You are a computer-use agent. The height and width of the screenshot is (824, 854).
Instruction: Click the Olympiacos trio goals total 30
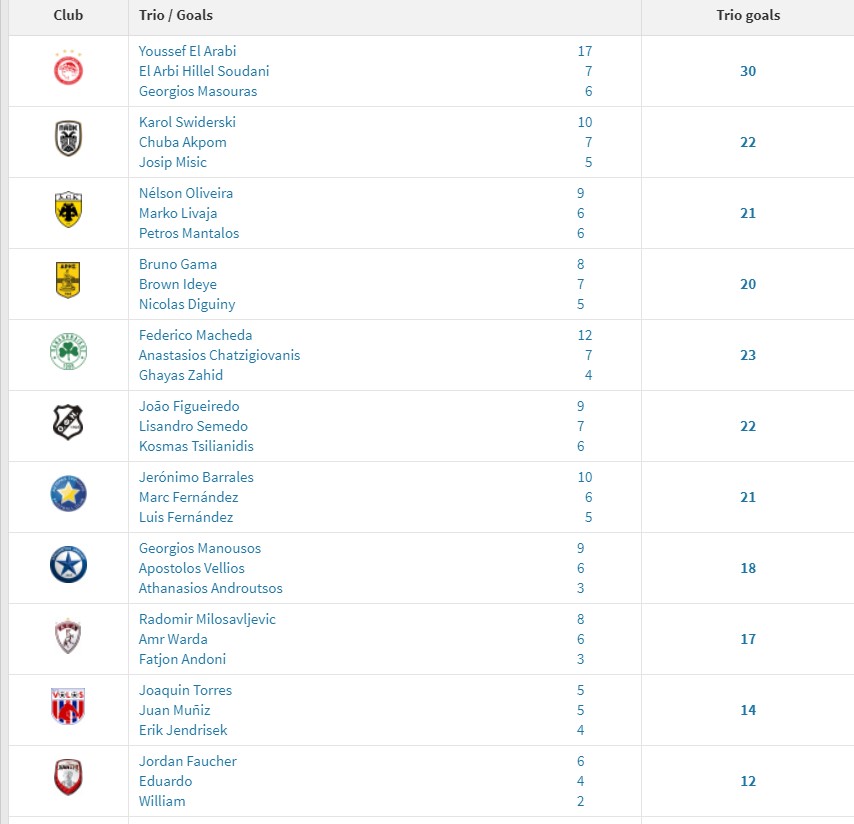tap(748, 71)
